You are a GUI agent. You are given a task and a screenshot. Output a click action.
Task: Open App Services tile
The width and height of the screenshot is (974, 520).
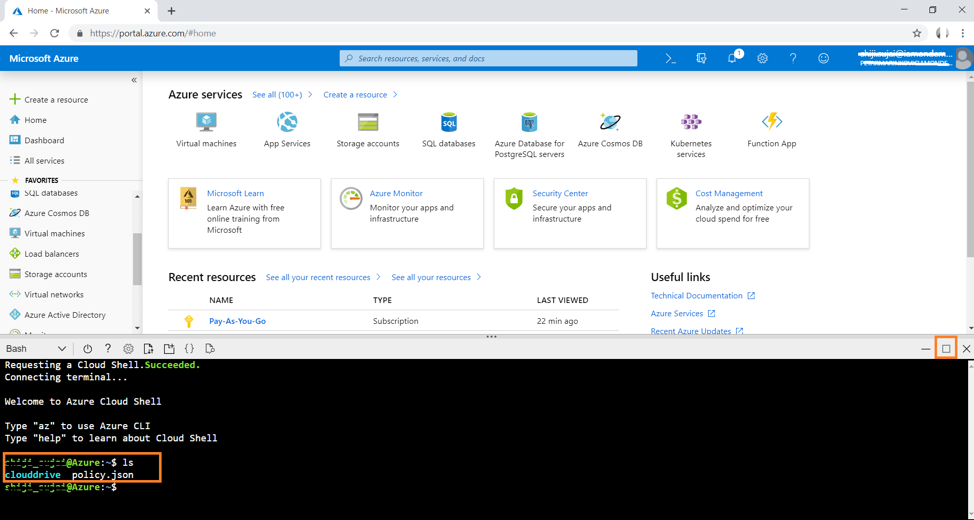click(x=287, y=130)
